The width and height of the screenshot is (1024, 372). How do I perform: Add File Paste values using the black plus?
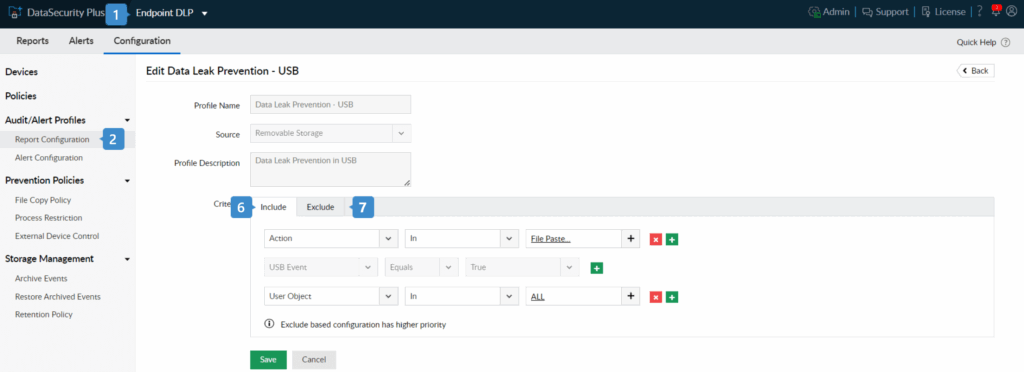click(x=631, y=239)
